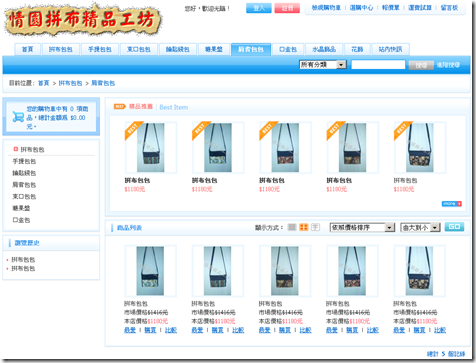The image size is (476, 363).
Task: Open the 站內快訊 navigation tab
Action: click(390, 49)
